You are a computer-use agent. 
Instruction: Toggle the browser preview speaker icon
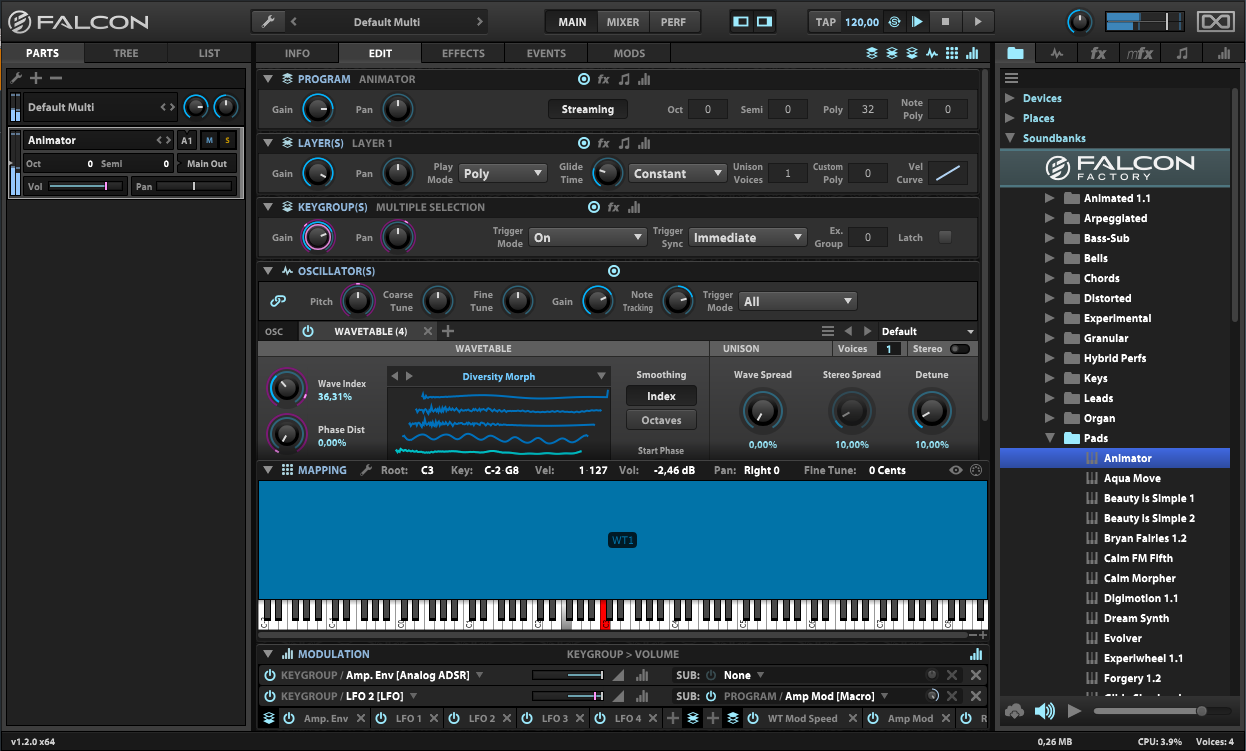point(1045,710)
